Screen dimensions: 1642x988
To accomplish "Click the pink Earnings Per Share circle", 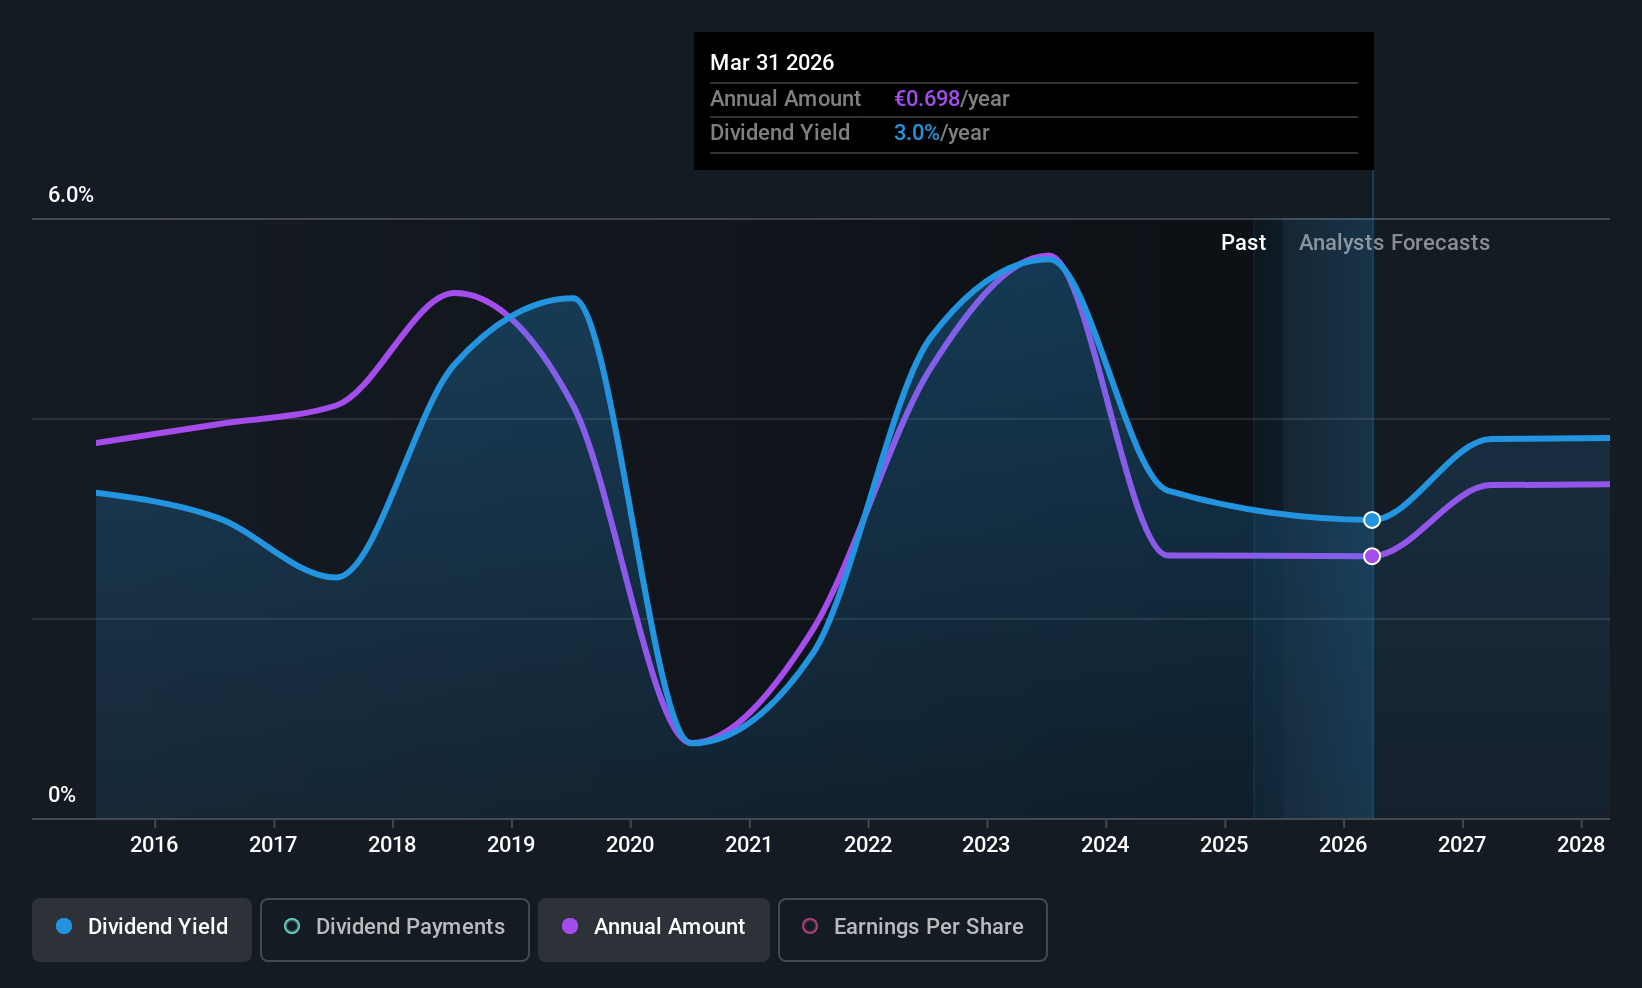I will click(x=810, y=926).
